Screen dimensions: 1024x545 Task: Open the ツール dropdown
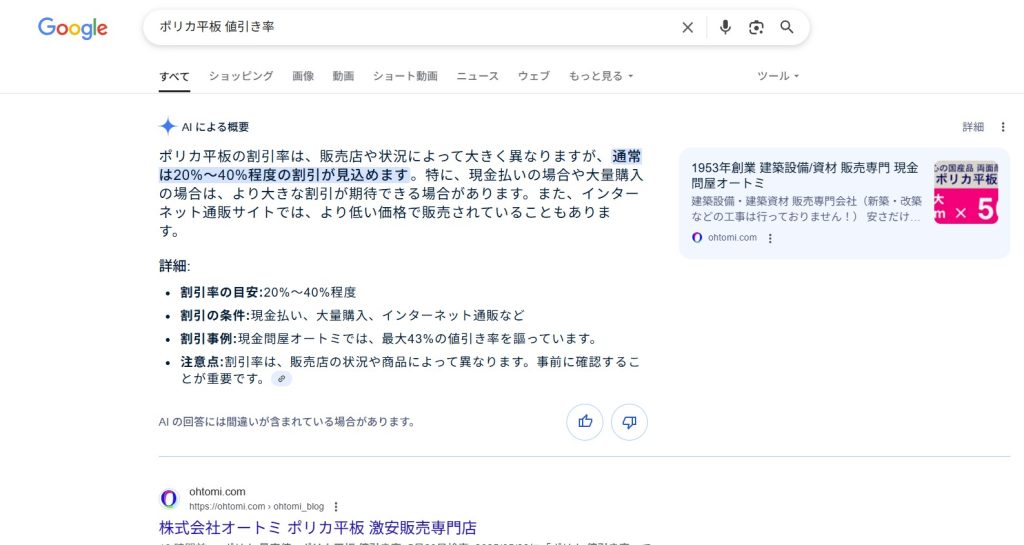778,76
